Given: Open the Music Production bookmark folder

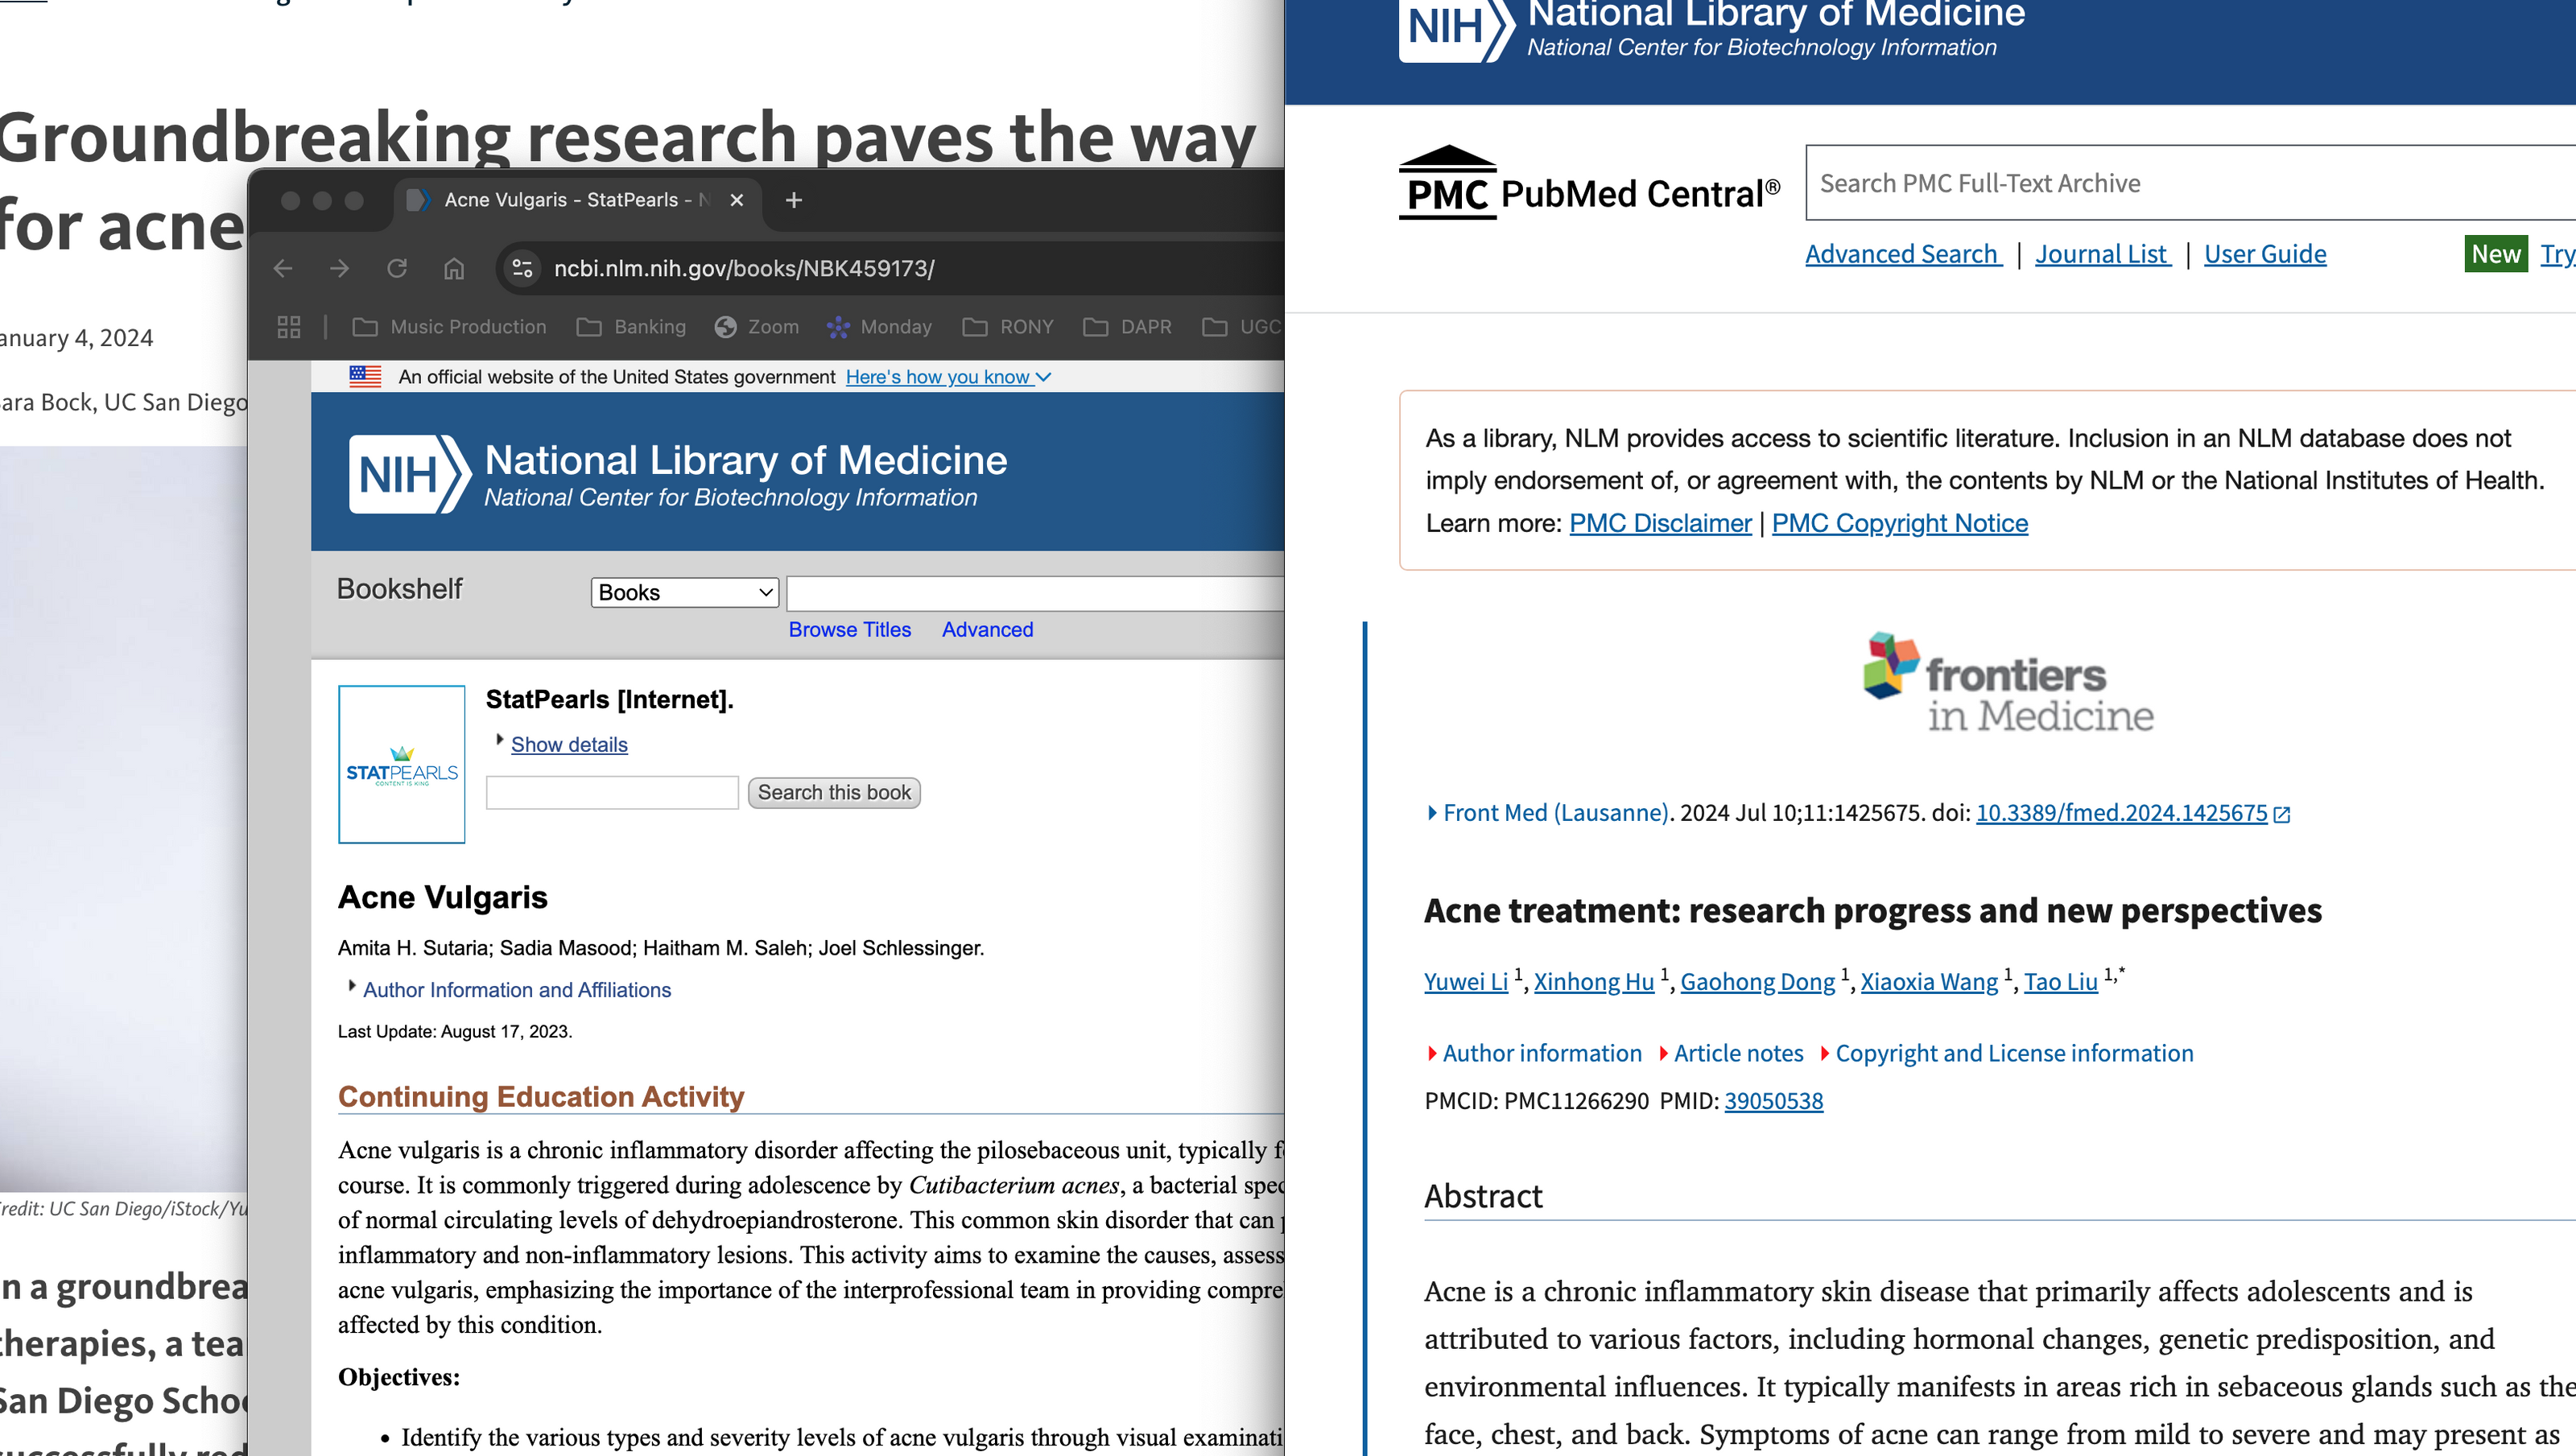Looking at the screenshot, I should pos(450,327).
